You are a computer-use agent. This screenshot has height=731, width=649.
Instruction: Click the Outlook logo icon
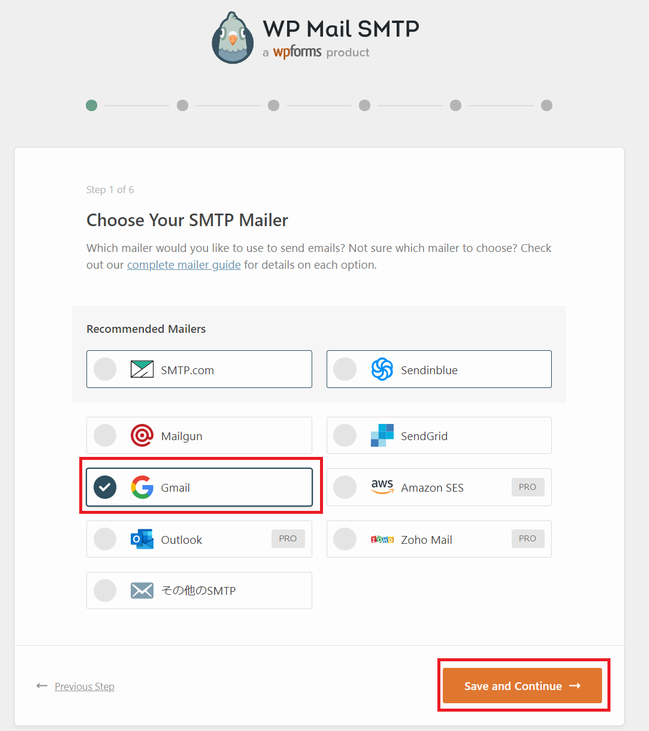point(142,539)
